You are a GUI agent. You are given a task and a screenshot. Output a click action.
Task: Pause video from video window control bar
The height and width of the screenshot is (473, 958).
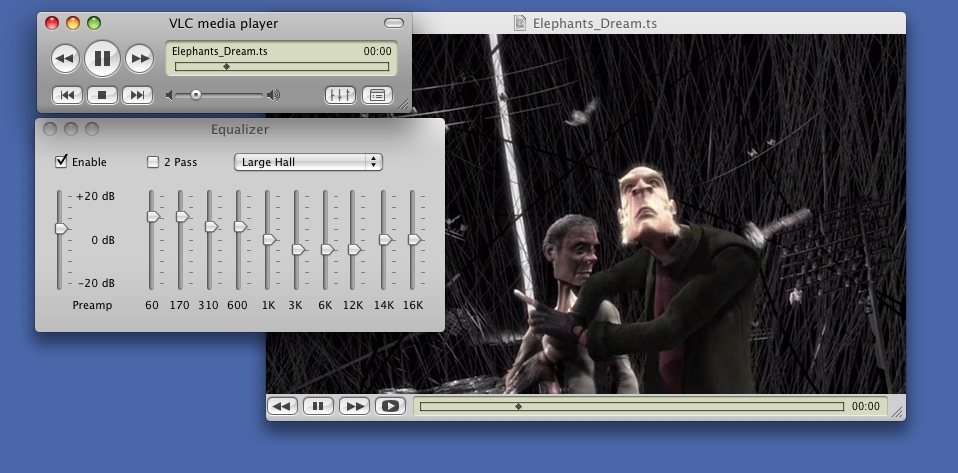pyautogui.click(x=317, y=406)
